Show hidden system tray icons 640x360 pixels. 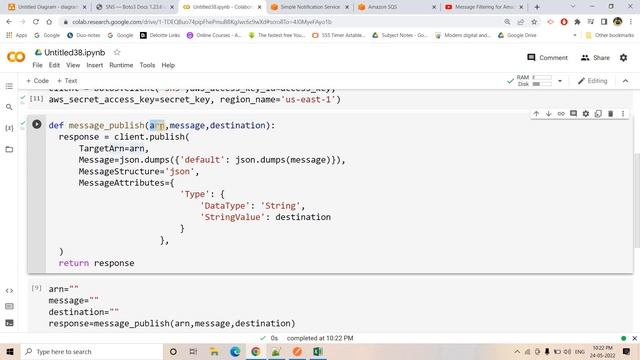[517, 351]
